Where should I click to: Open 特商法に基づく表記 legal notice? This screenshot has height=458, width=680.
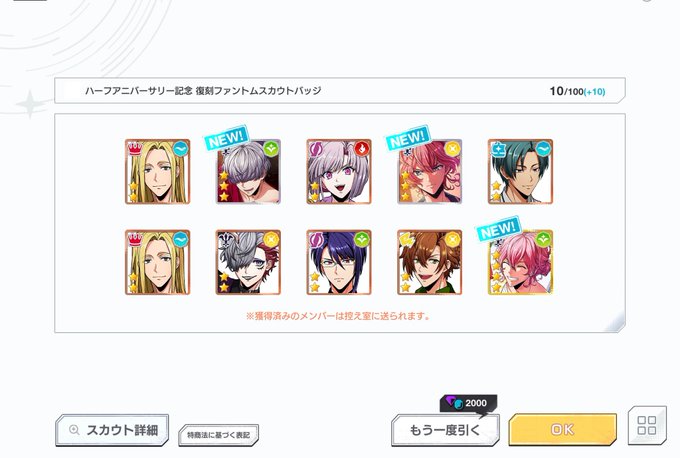coord(219,435)
